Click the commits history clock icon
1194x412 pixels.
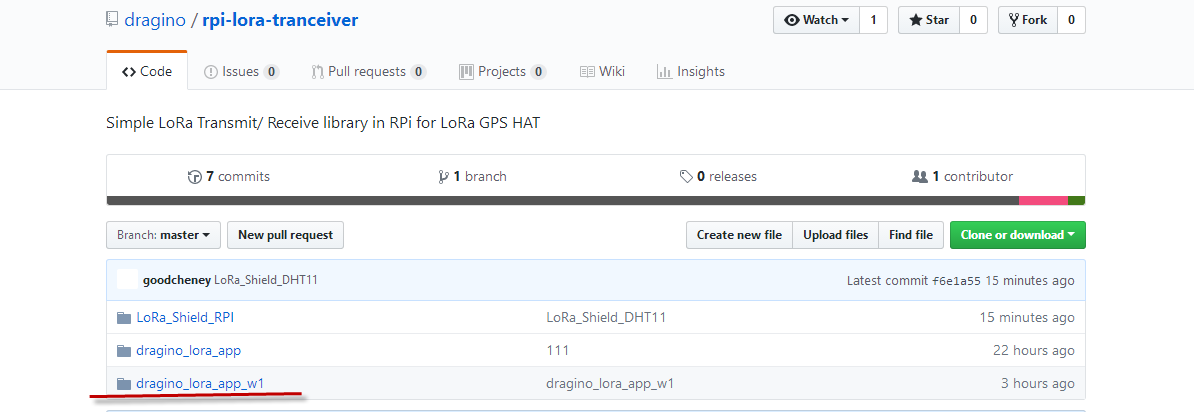click(194, 177)
